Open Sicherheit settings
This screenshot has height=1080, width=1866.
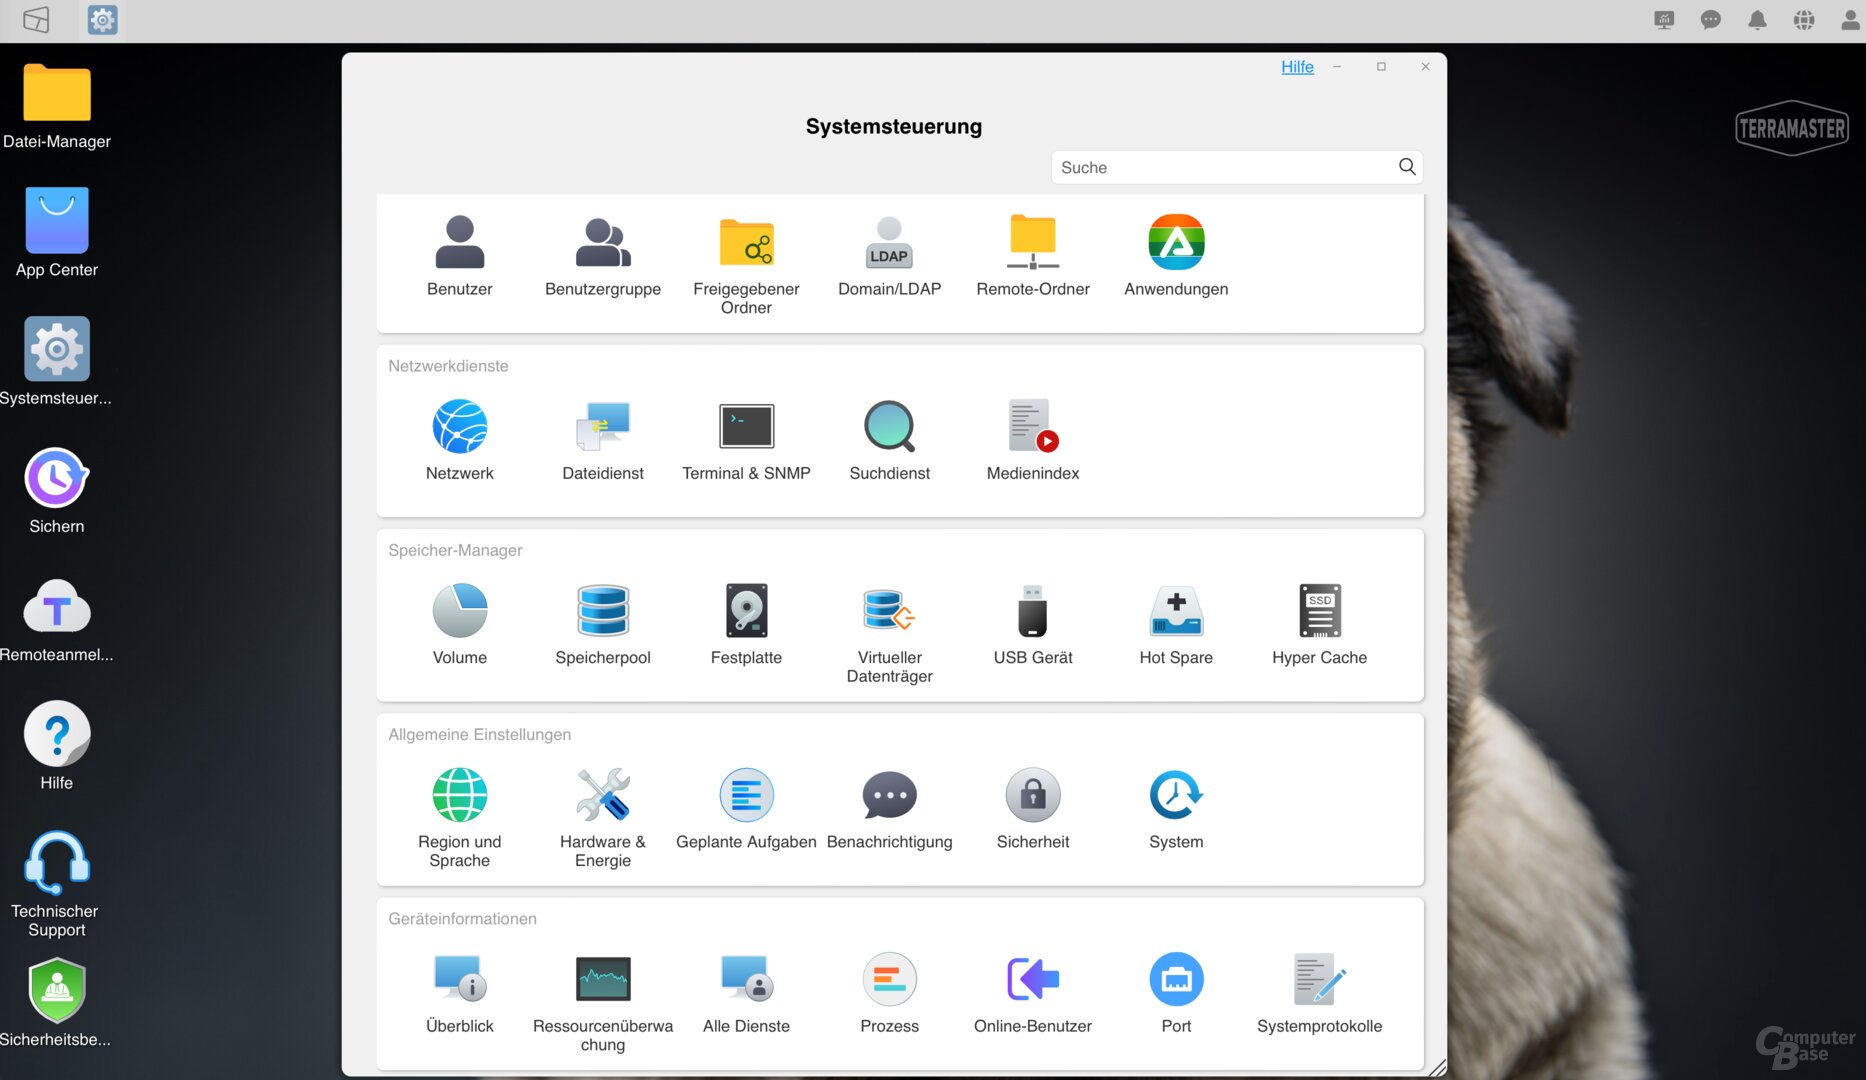(x=1032, y=796)
